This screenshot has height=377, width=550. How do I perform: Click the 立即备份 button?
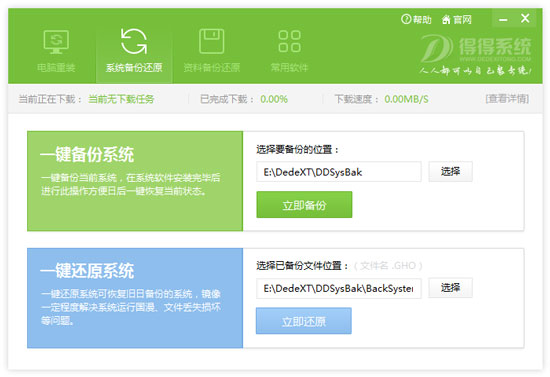point(304,205)
